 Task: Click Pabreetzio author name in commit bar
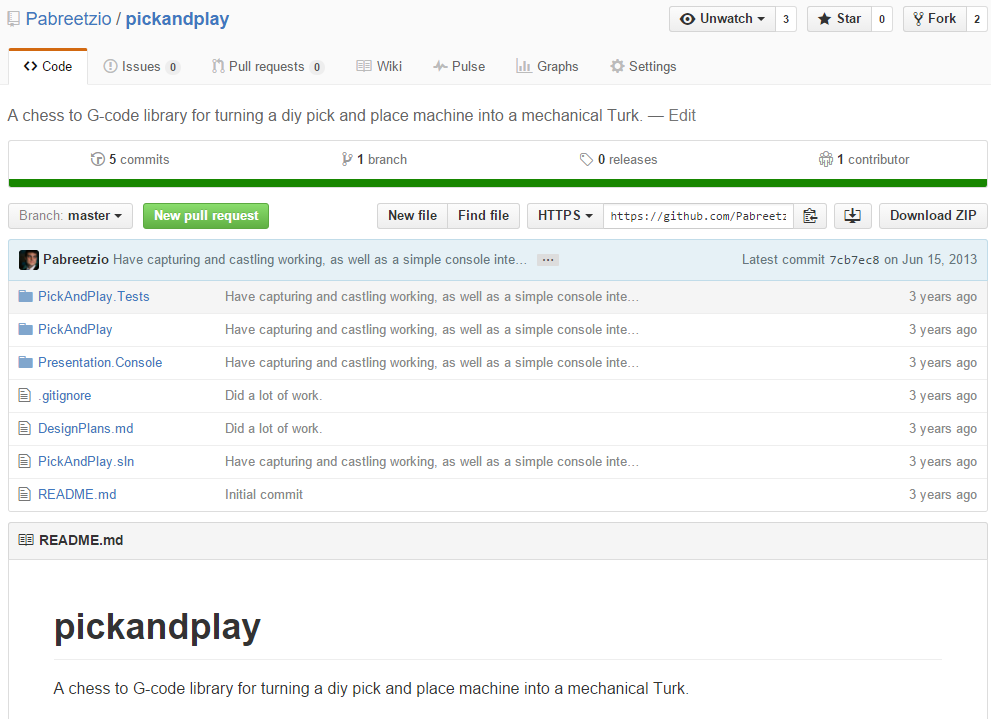(x=76, y=260)
